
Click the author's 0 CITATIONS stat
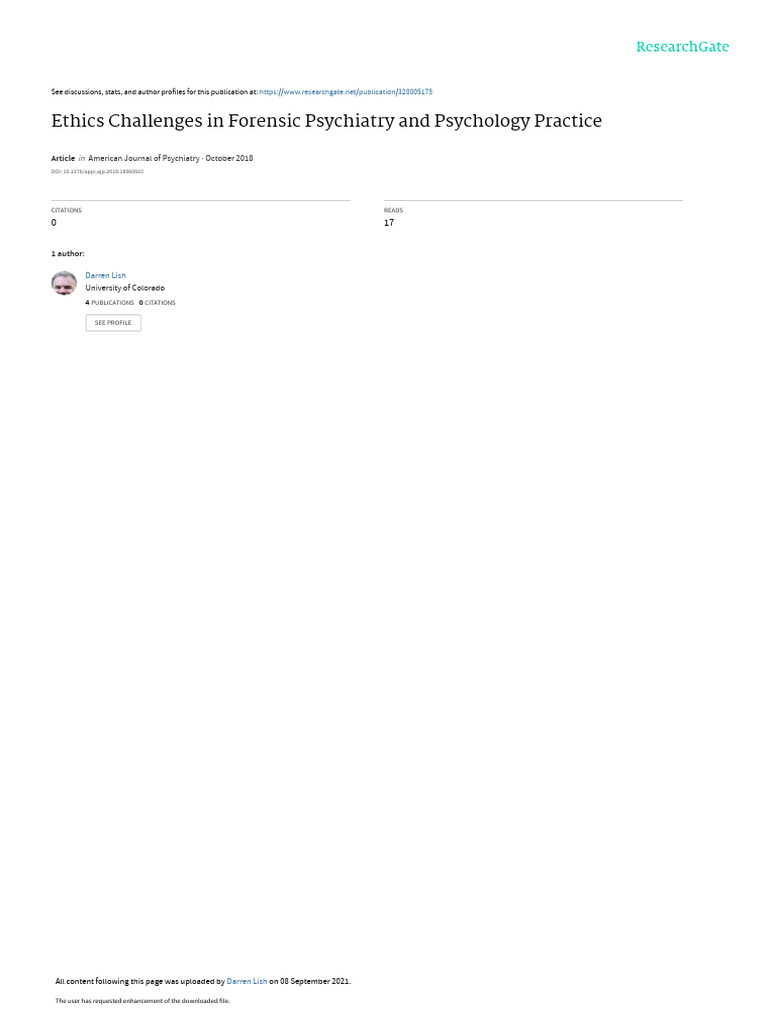pyautogui.click(x=157, y=303)
